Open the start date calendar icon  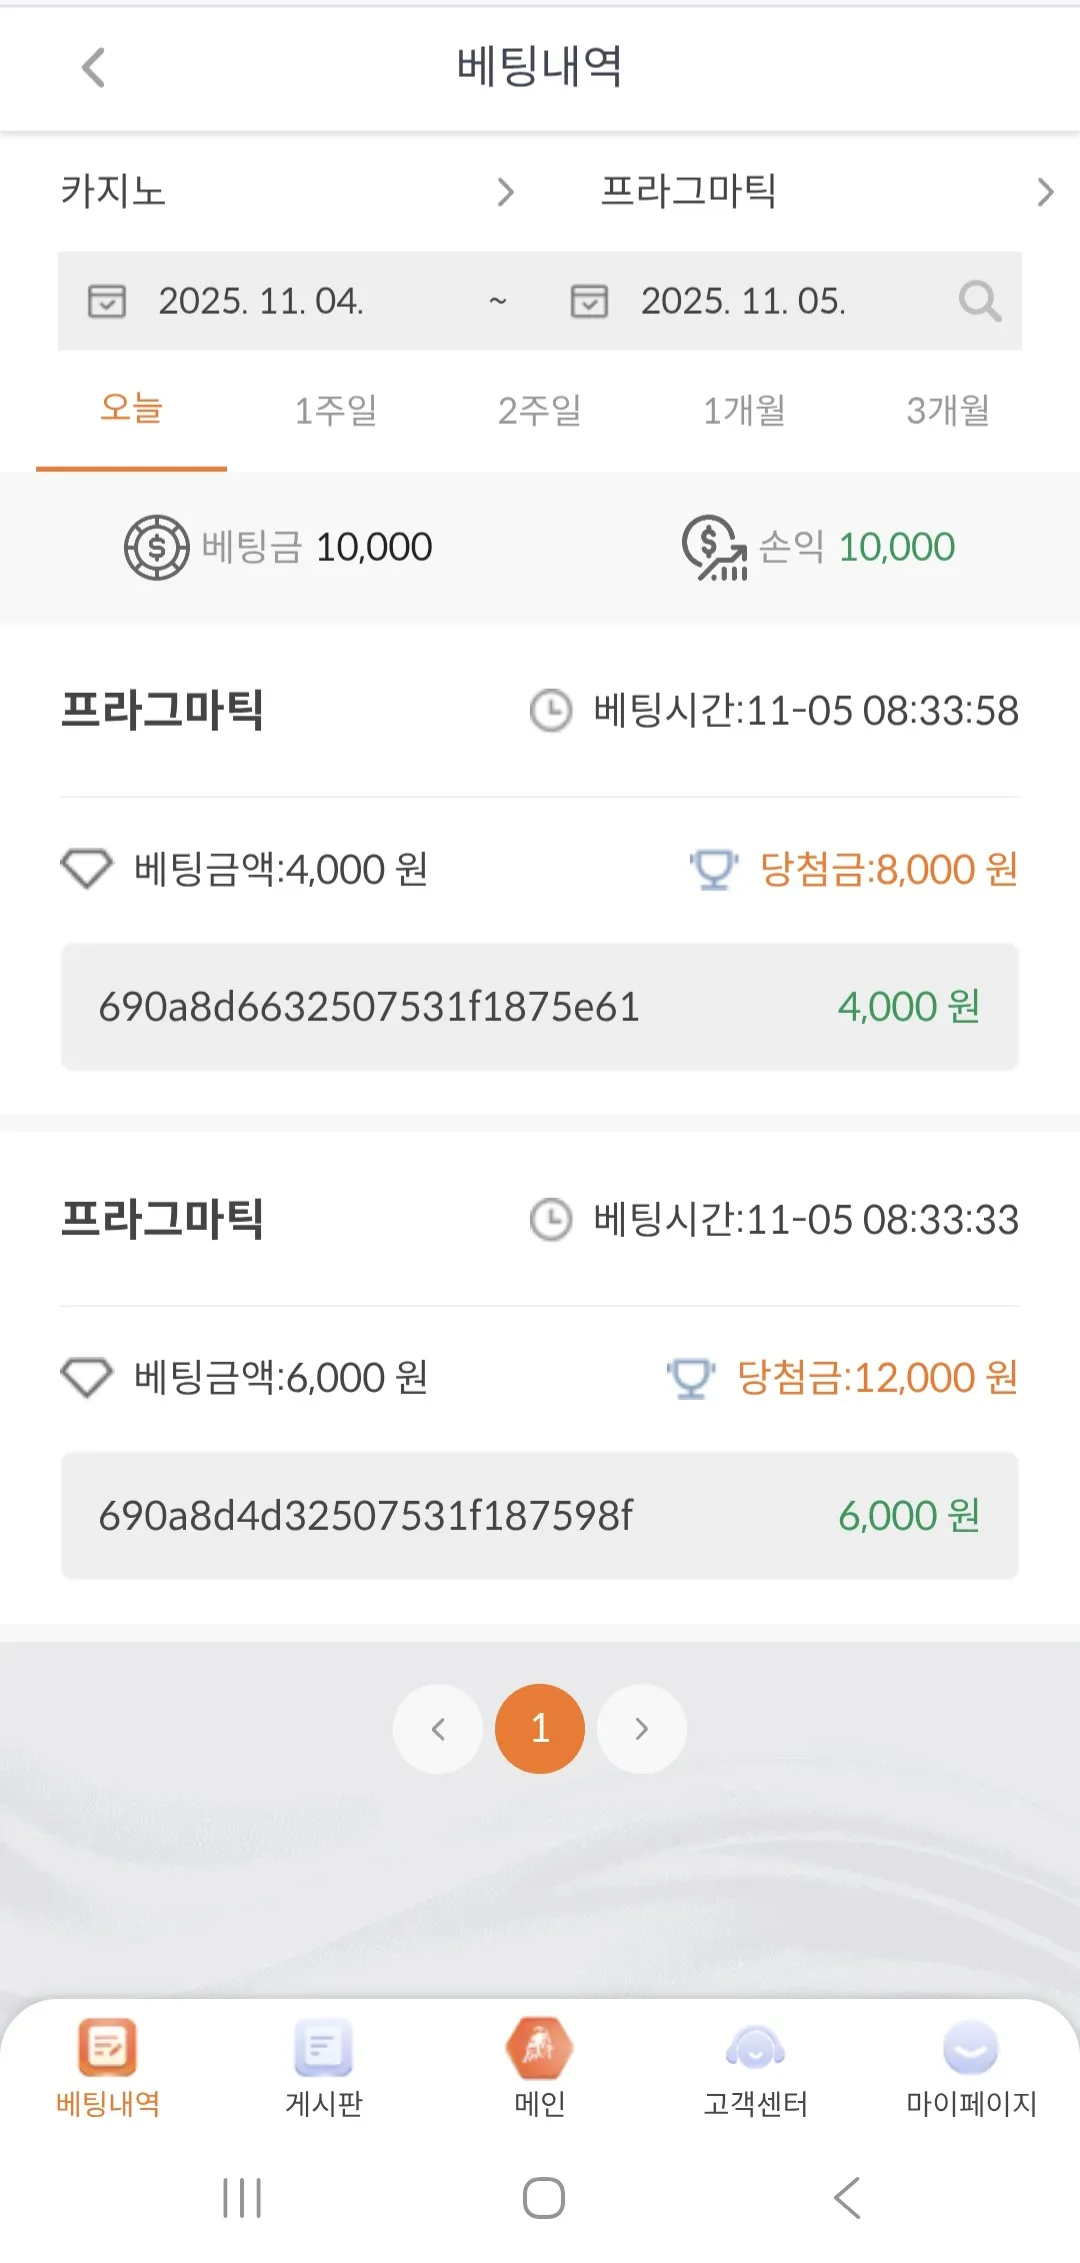click(107, 301)
